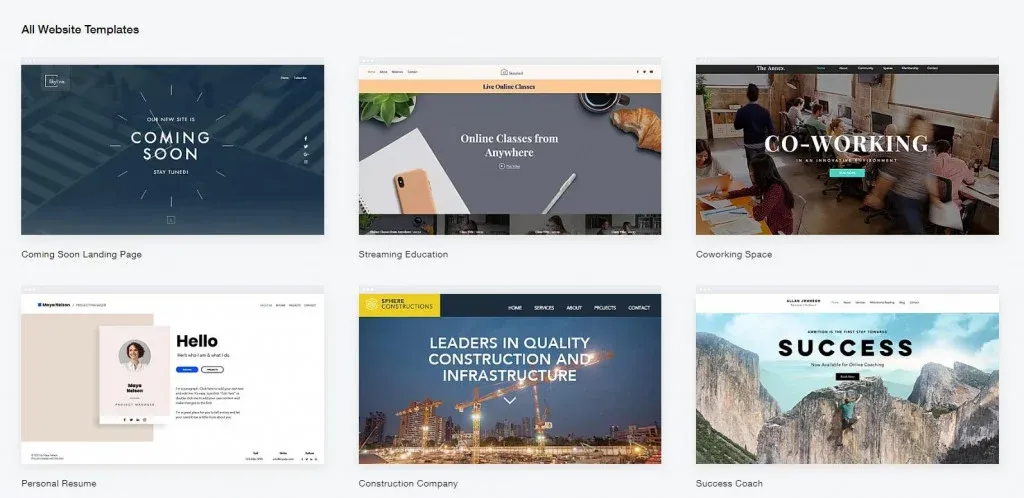Click Maya Nelson's round profile photo
1024x498 pixels.
click(135, 356)
